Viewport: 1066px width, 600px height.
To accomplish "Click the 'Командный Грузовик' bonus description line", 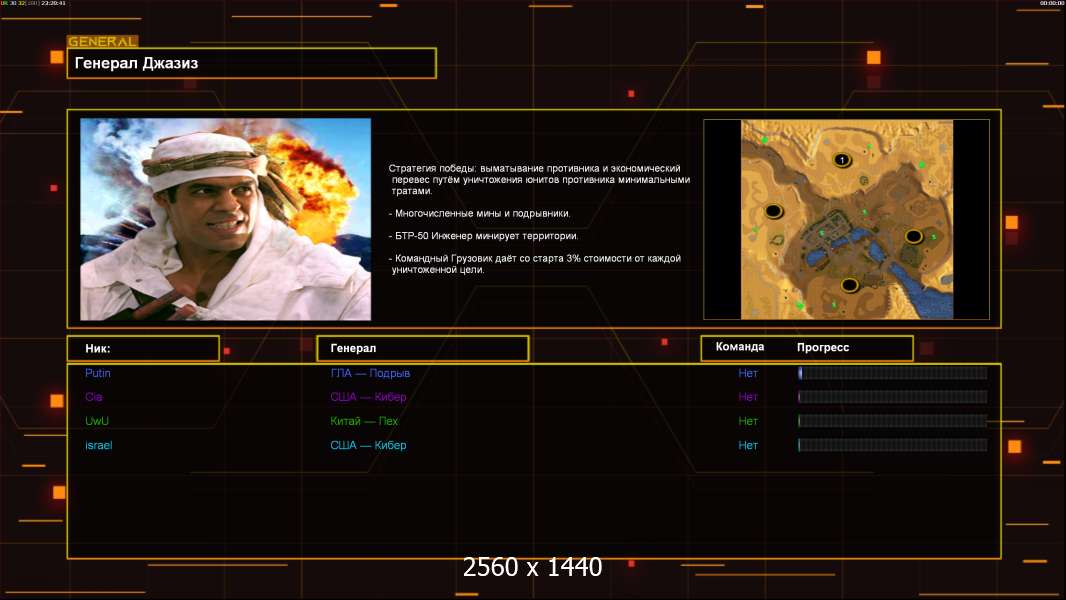I will coord(535,264).
